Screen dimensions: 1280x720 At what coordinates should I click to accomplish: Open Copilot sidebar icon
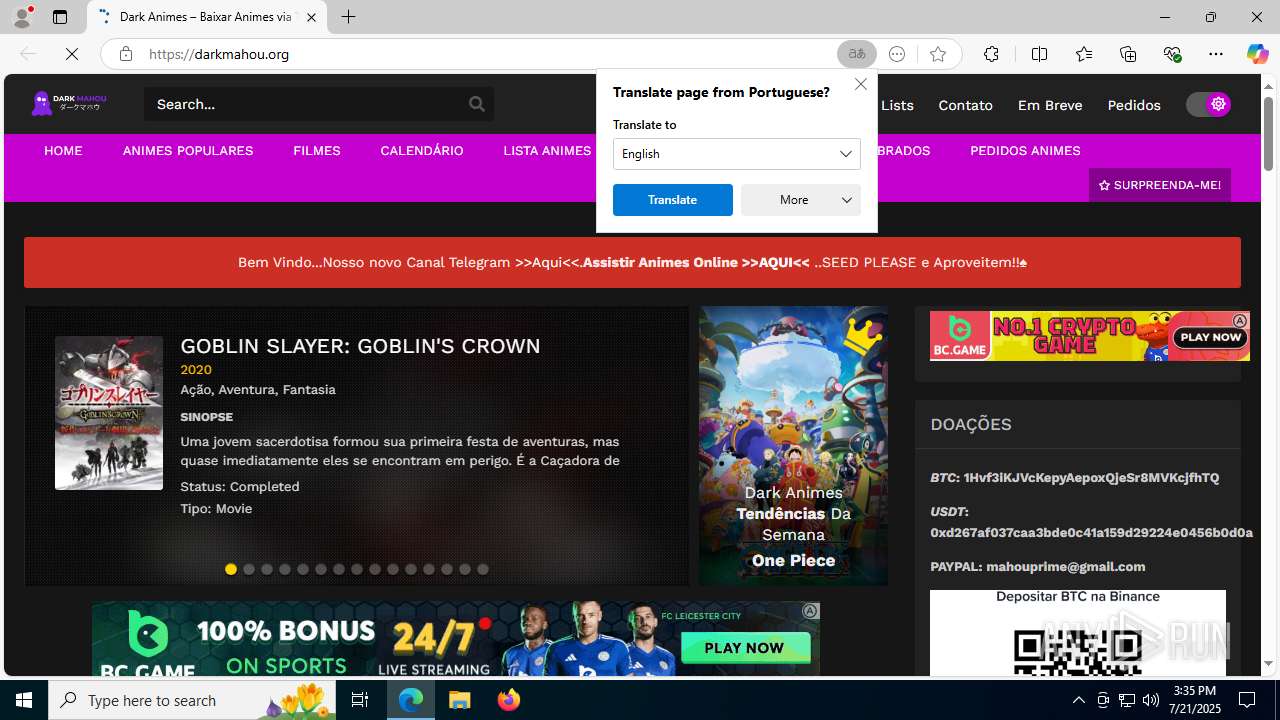pyautogui.click(x=1257, y=54)
